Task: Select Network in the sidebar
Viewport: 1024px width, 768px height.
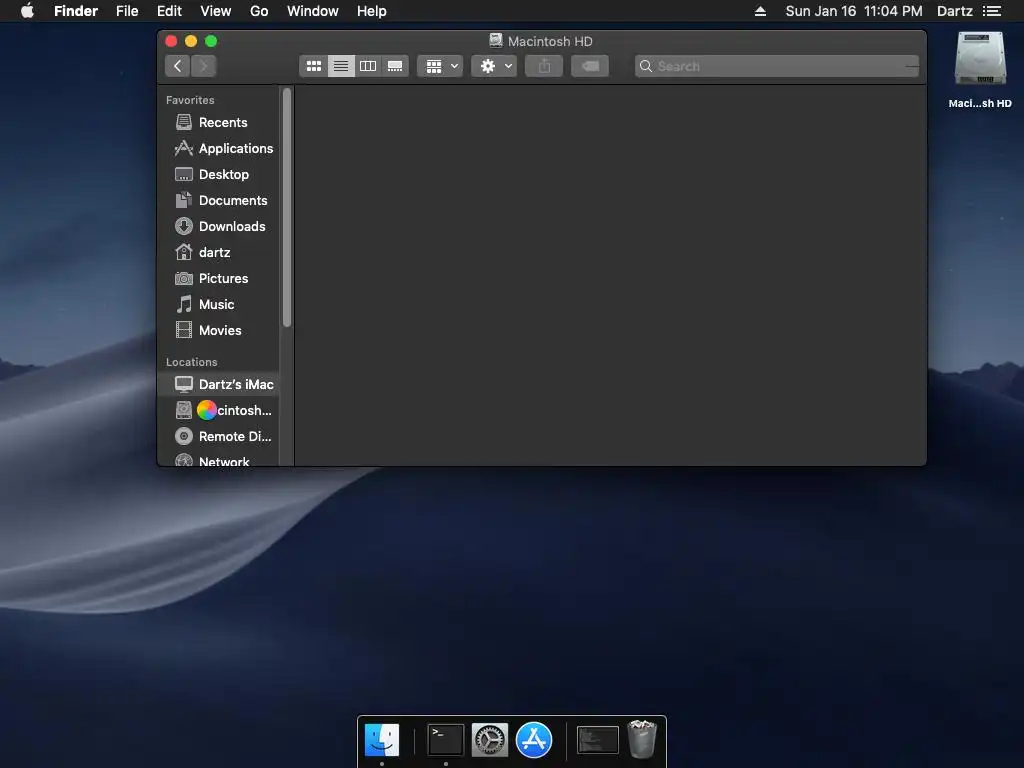Action: (x=220, y=460)
